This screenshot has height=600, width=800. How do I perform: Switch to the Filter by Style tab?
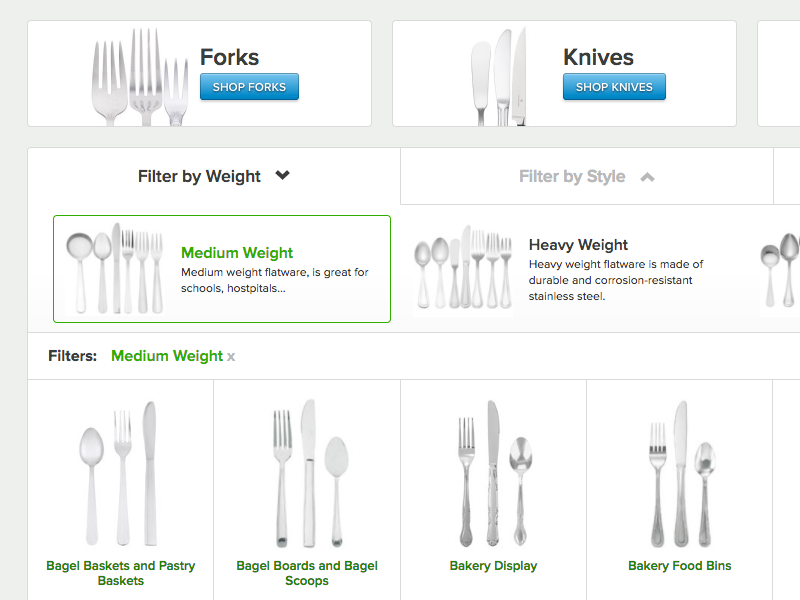click(x=572, y=177)
